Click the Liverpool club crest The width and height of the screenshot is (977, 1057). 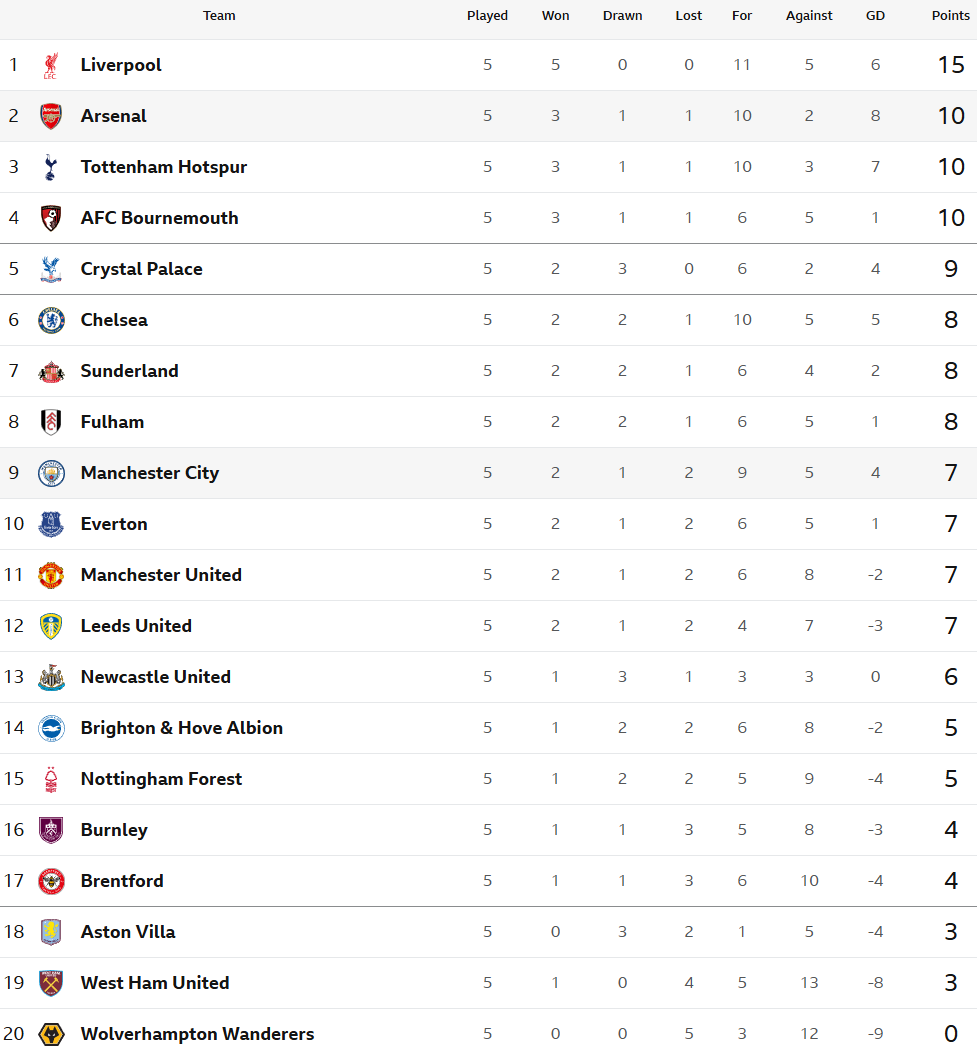click(51, 65)
